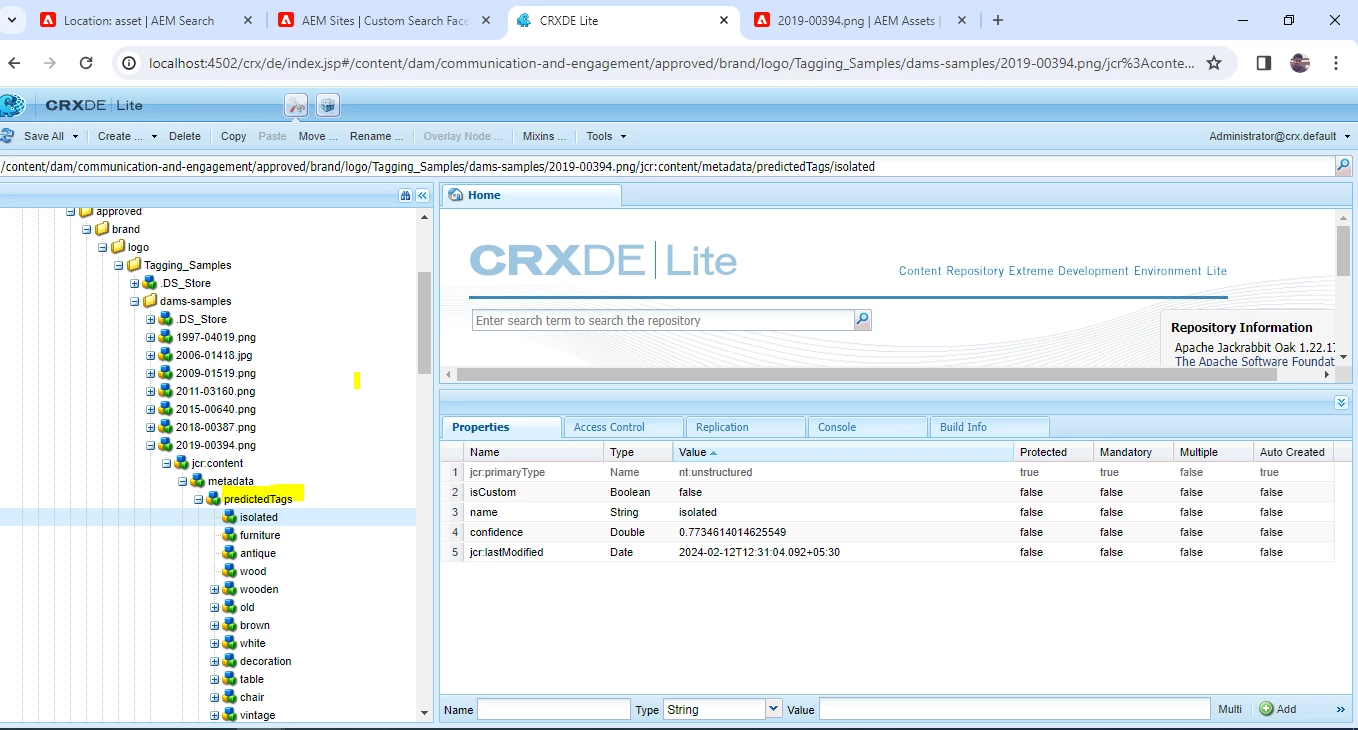
Task: Click the furniture node icon
Action: pyautogui.click(x=230, y=535)
